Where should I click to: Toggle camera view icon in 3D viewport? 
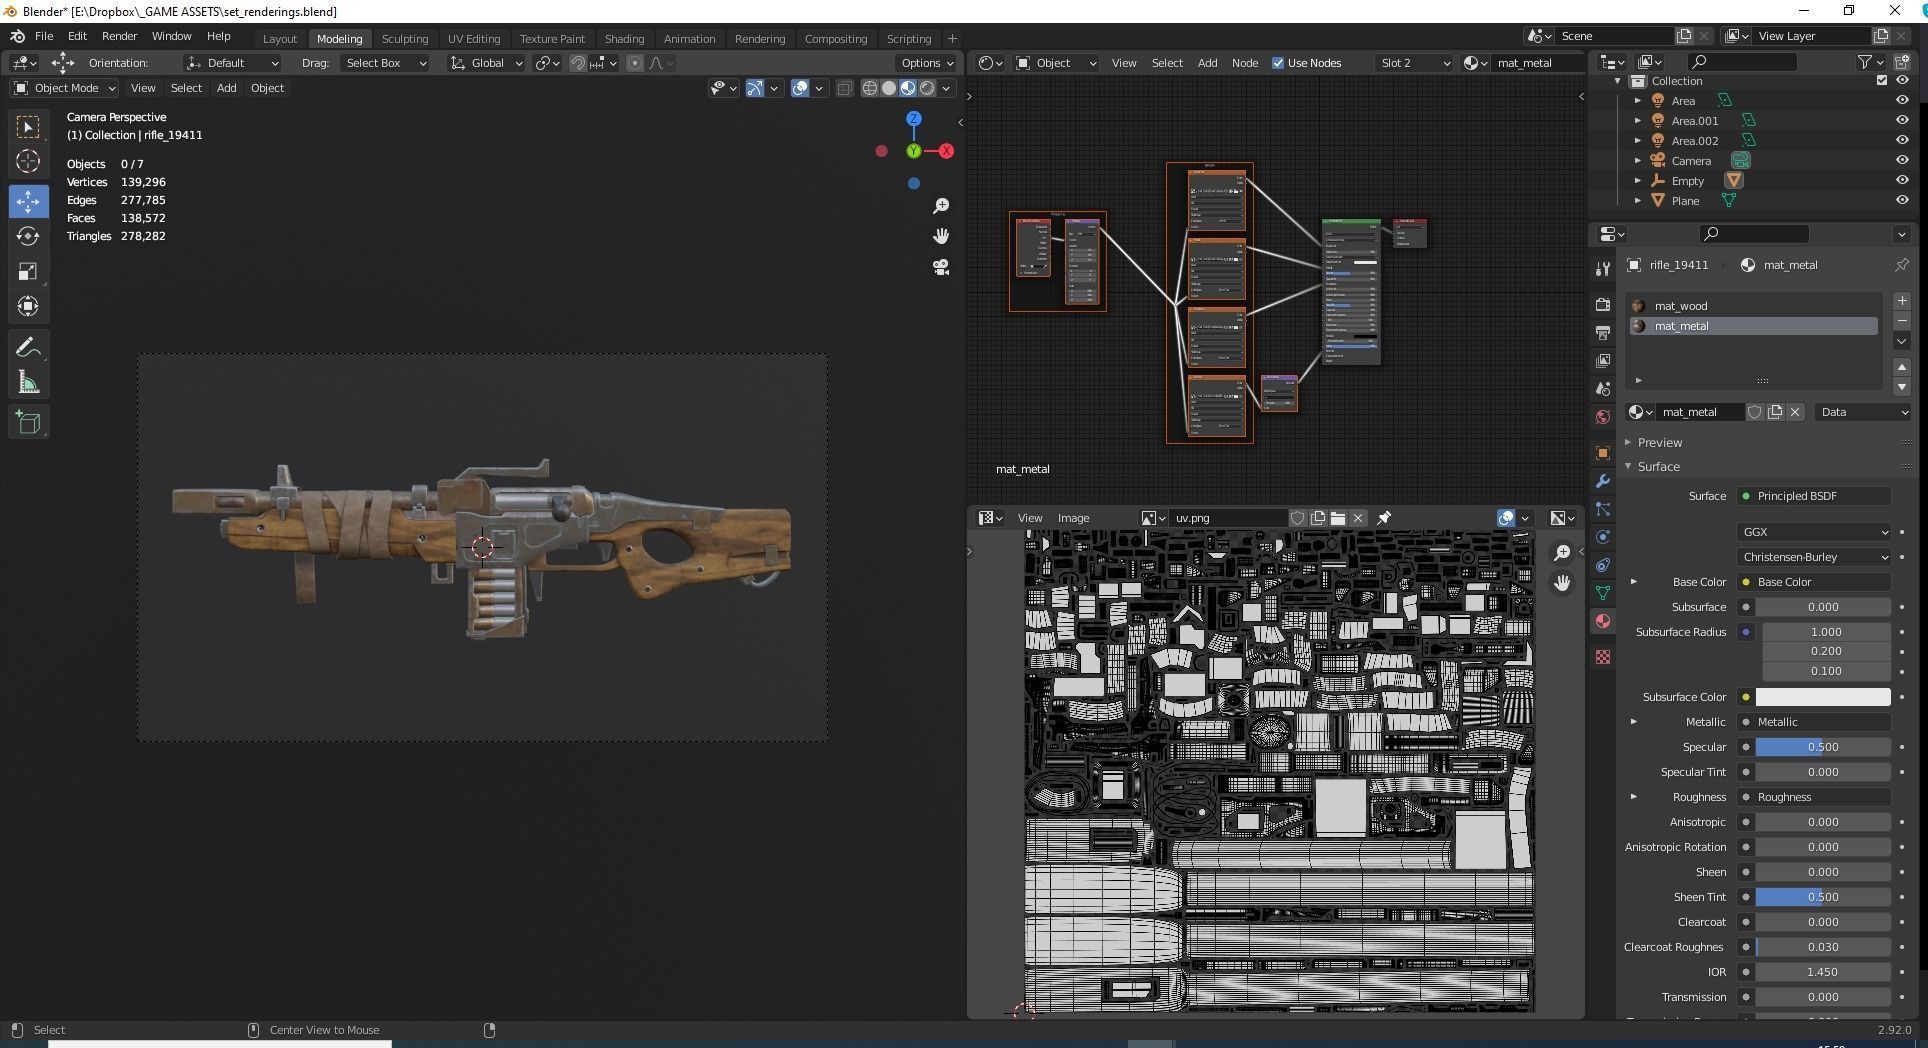click(x=941, y=267)
